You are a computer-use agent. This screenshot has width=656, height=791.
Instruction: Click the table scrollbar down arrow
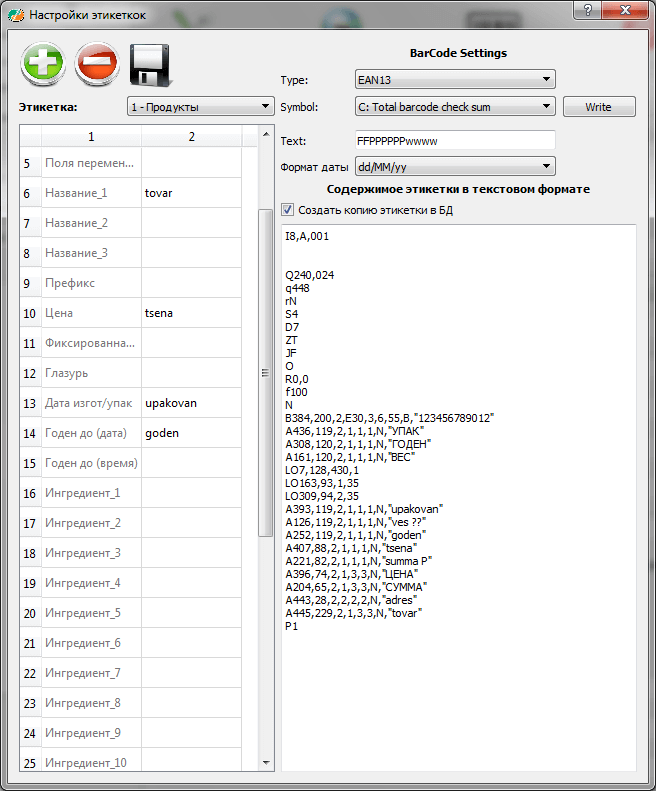[x=266, y=763]
